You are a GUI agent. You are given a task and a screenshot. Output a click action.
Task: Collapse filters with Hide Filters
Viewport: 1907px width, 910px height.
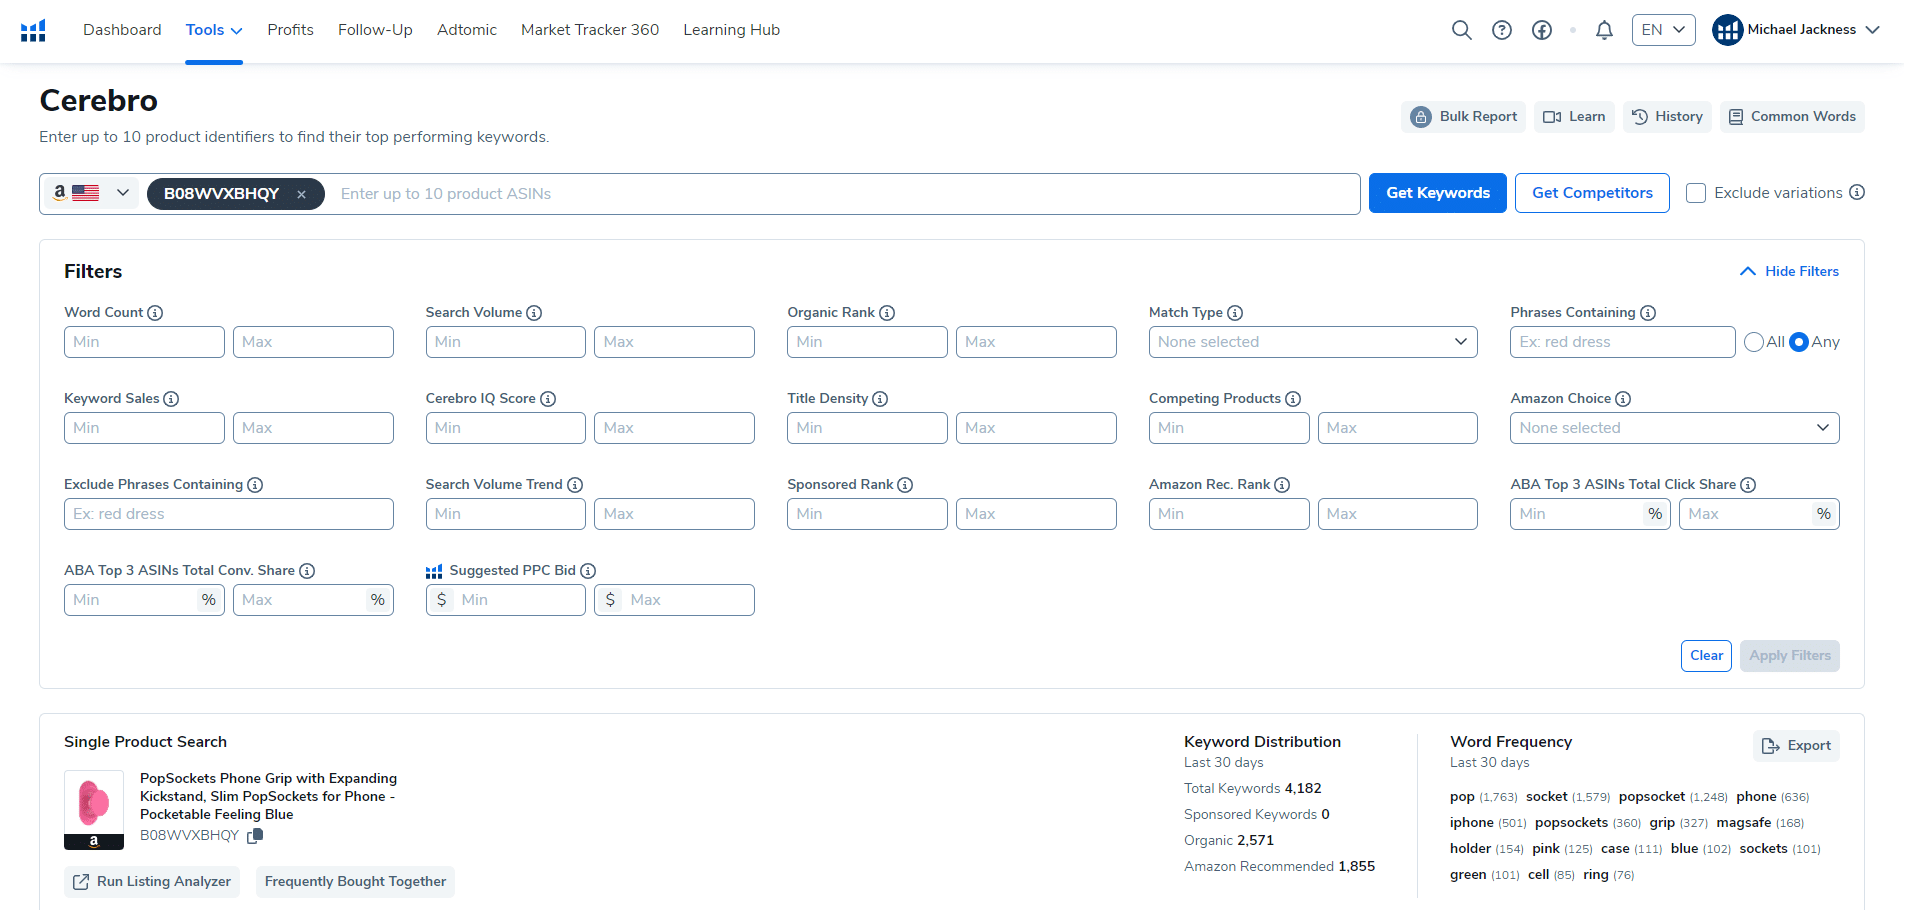1789,271
